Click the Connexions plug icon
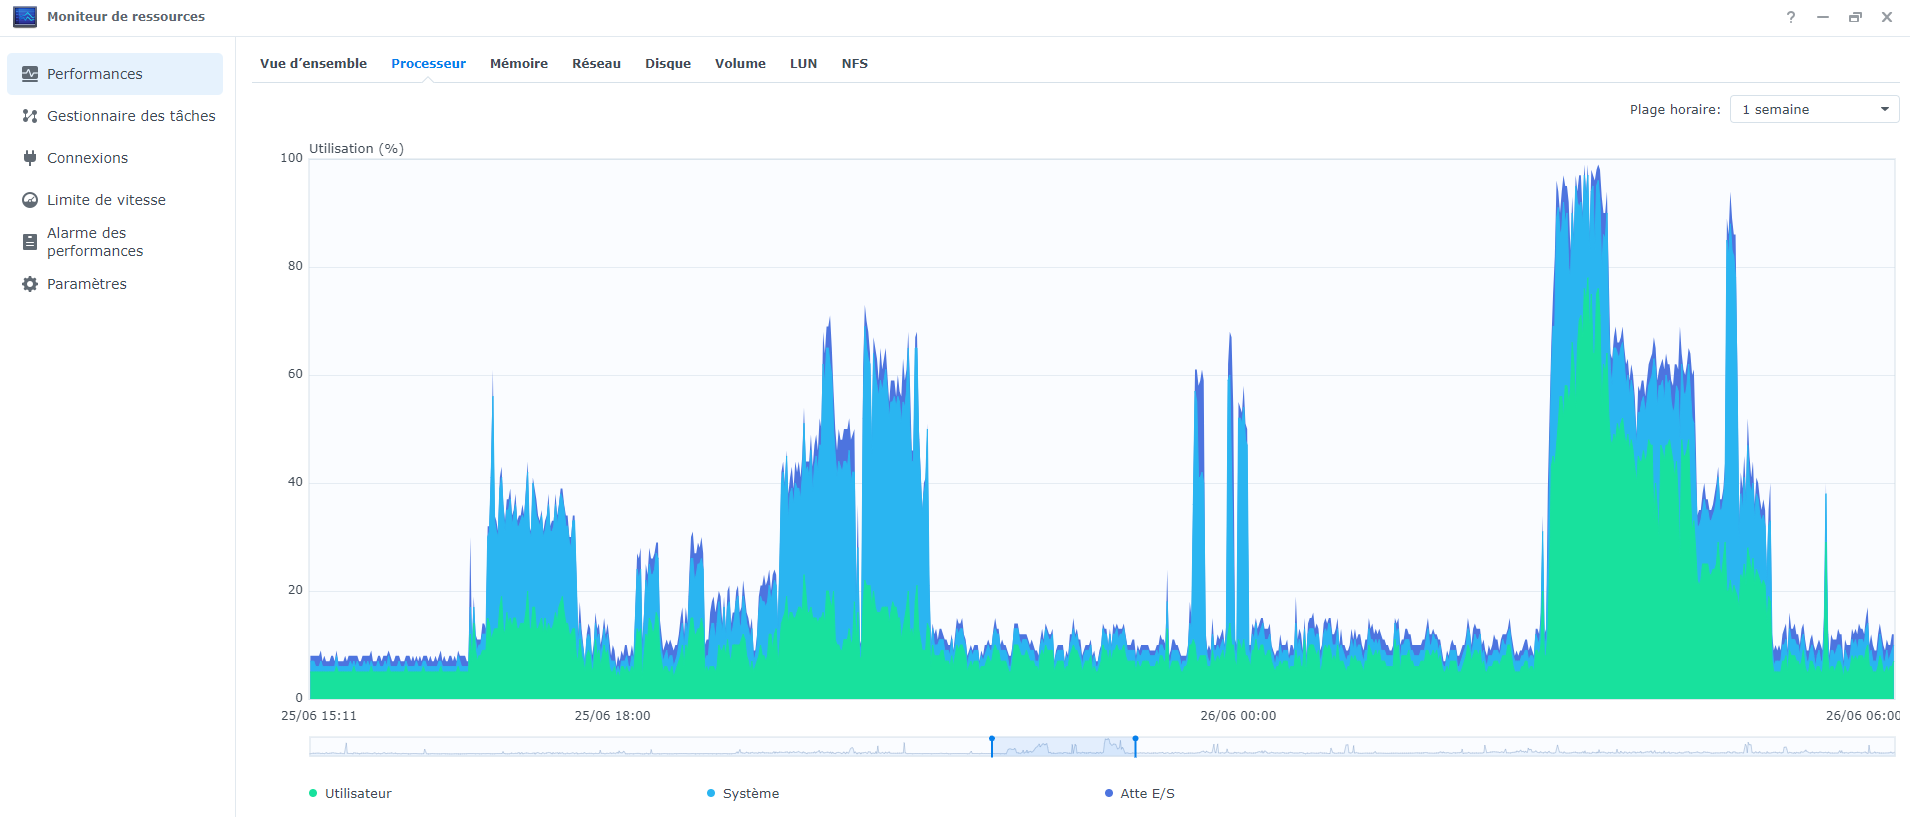The width and height of the screenshot is (1910, 817). pos(30,158)
